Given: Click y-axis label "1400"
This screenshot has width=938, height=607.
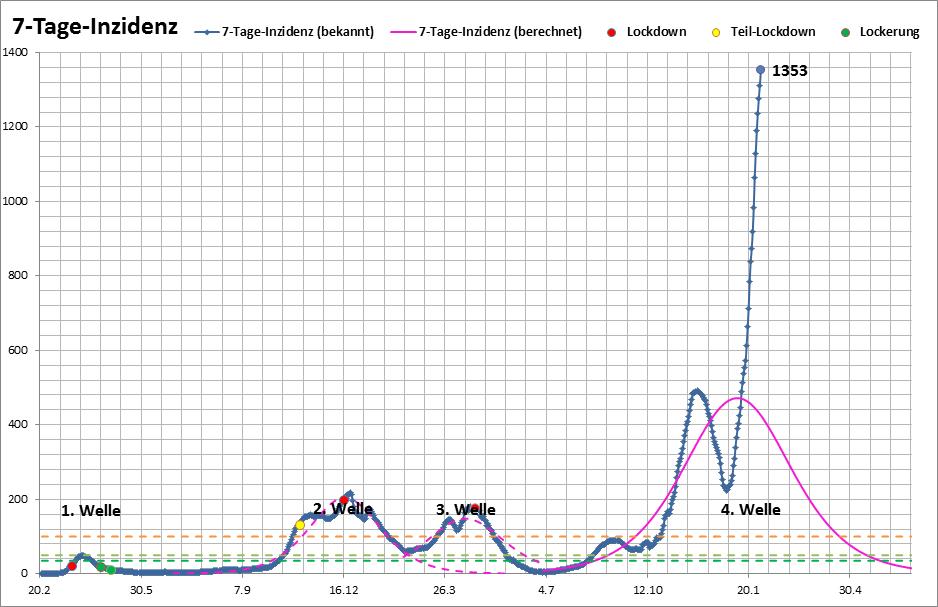Looking at the screenshot, I should point(15,52).
